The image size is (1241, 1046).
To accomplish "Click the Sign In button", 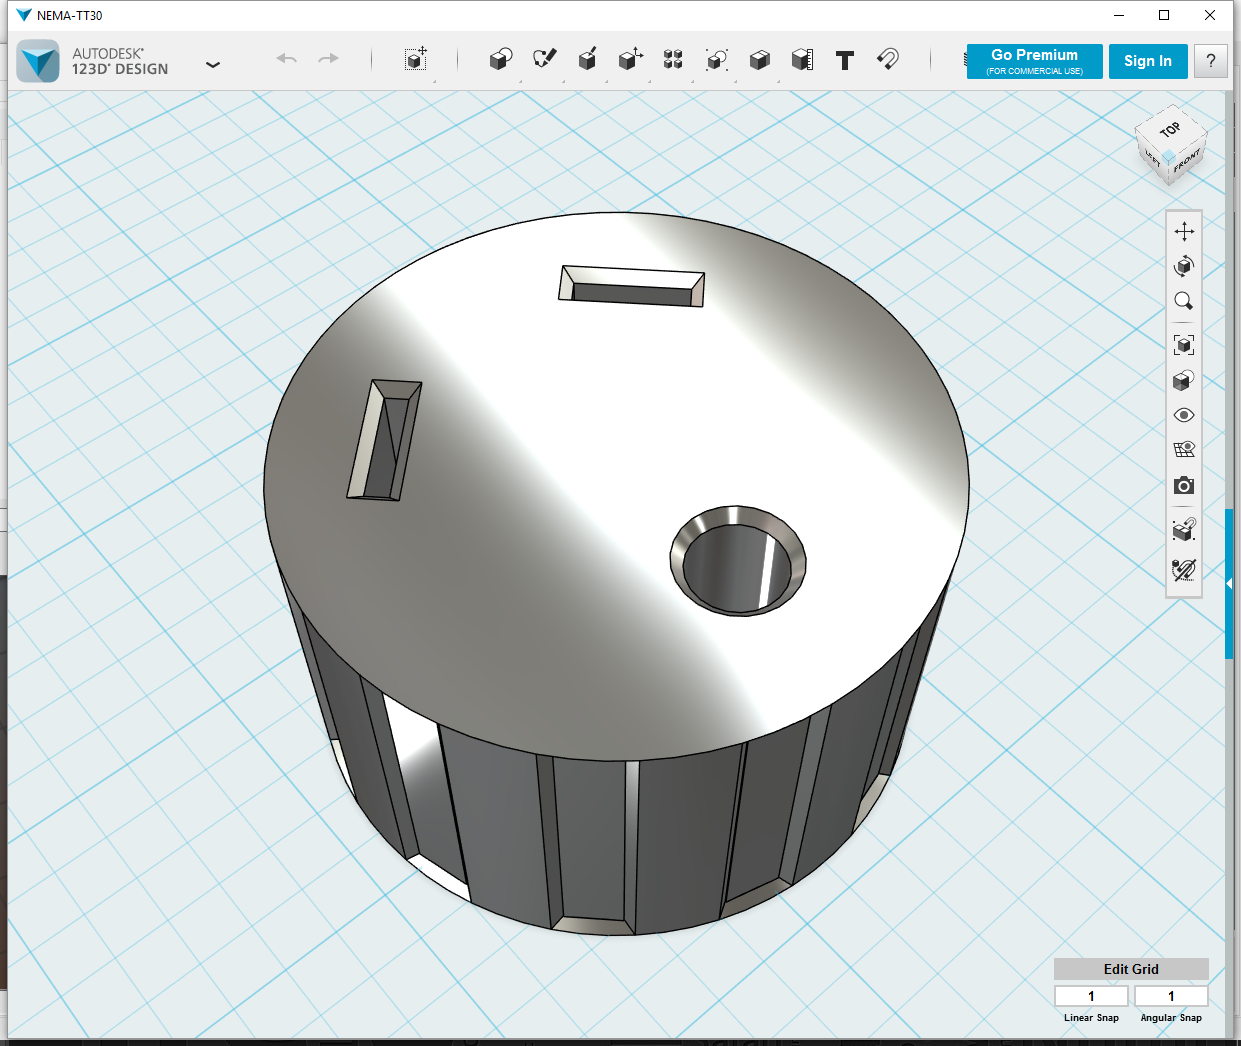I will [x=1148, y=61].
